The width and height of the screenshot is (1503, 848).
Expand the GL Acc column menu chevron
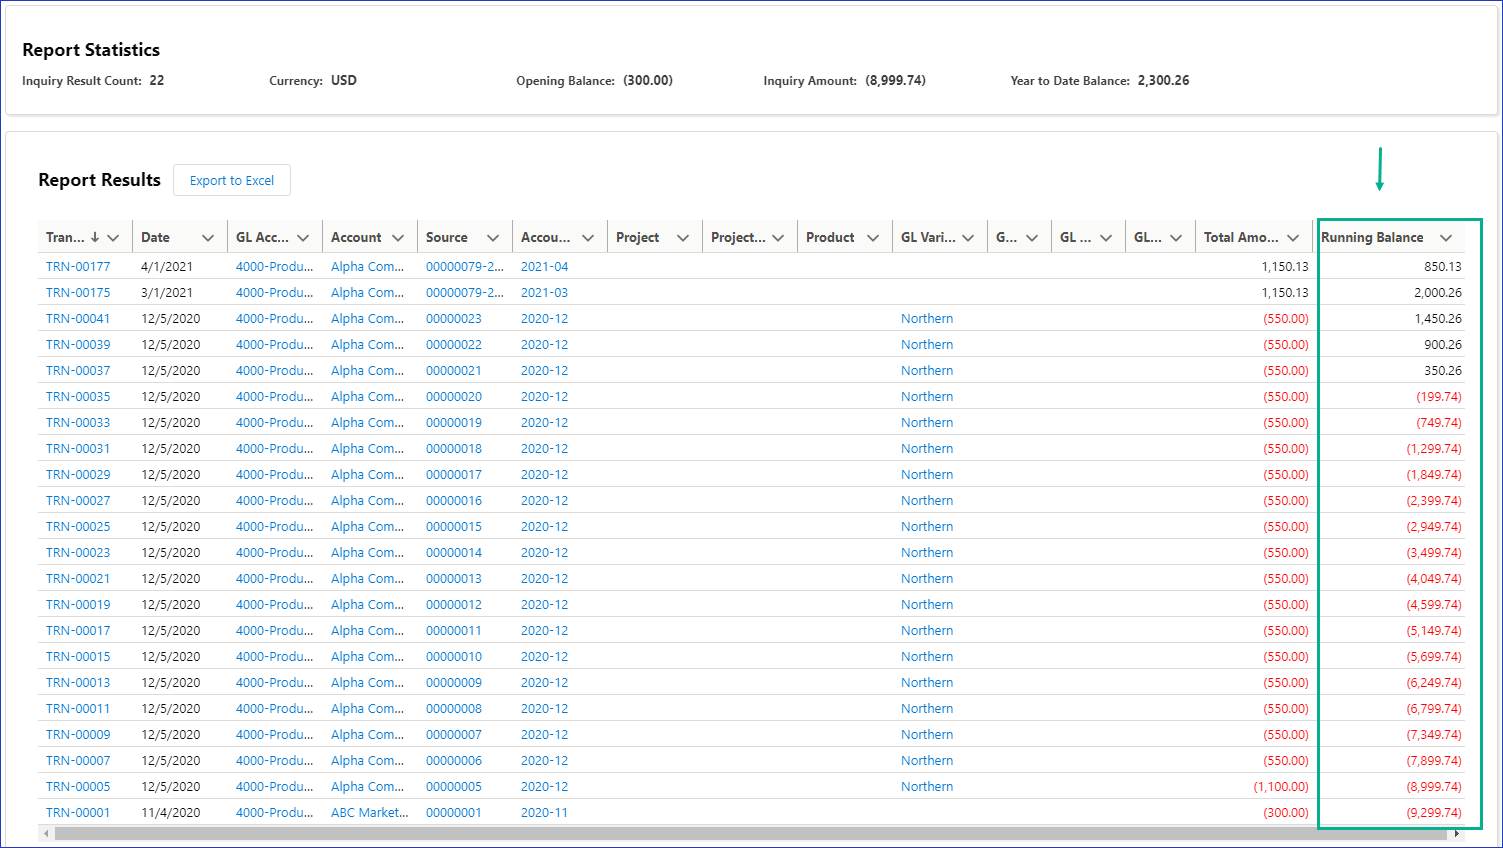(303, 238)
